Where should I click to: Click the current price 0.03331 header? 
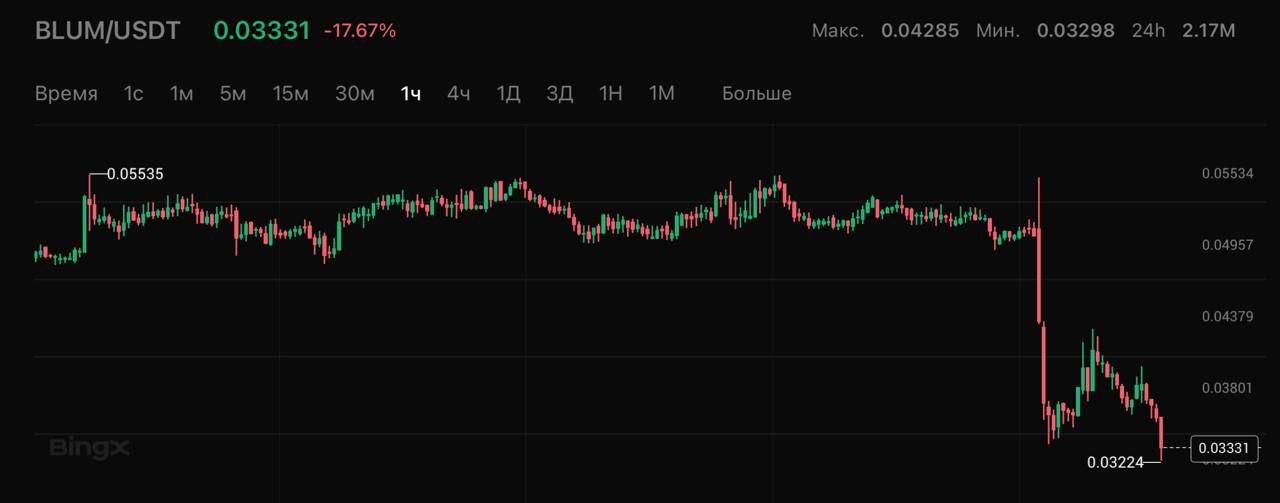click(262, 31)
